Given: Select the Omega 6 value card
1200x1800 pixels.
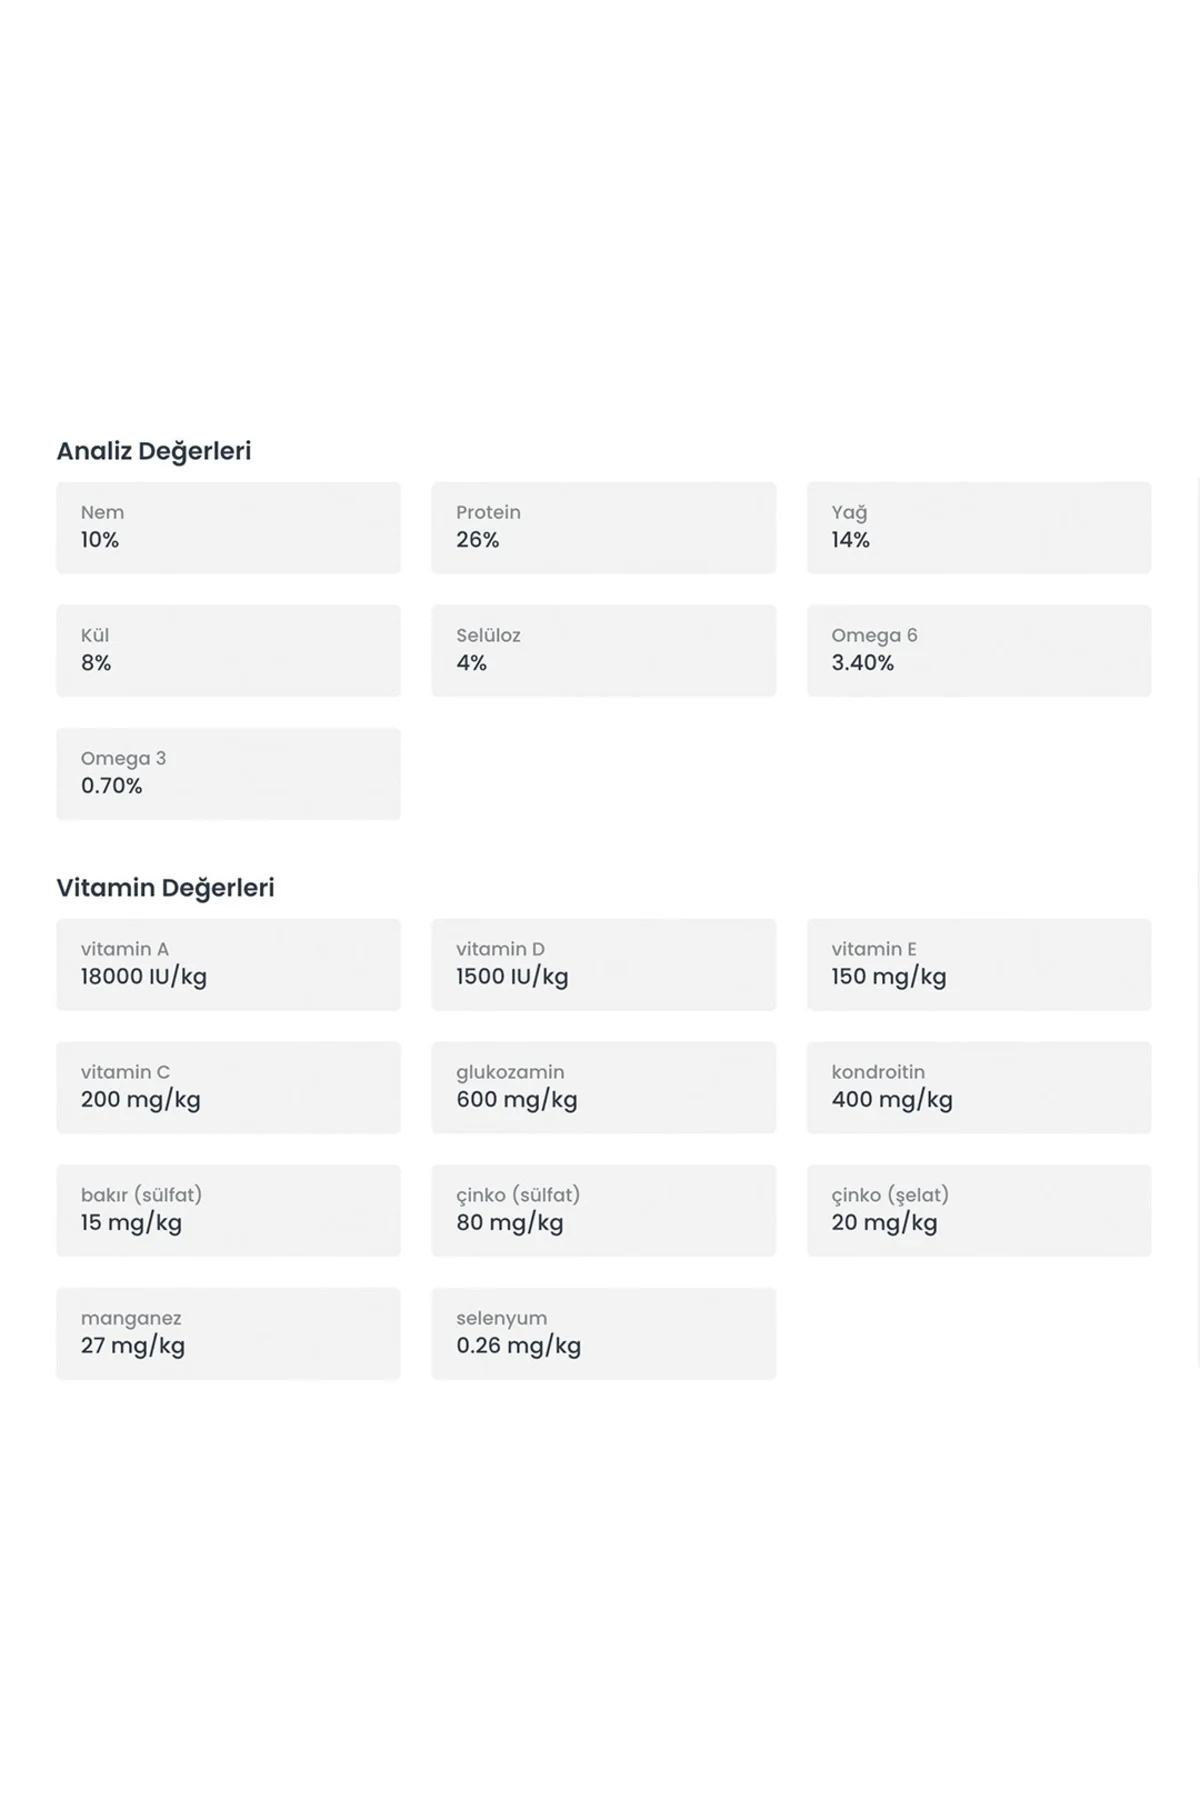Looking at the screenshot, I should (x=979, y=651).
